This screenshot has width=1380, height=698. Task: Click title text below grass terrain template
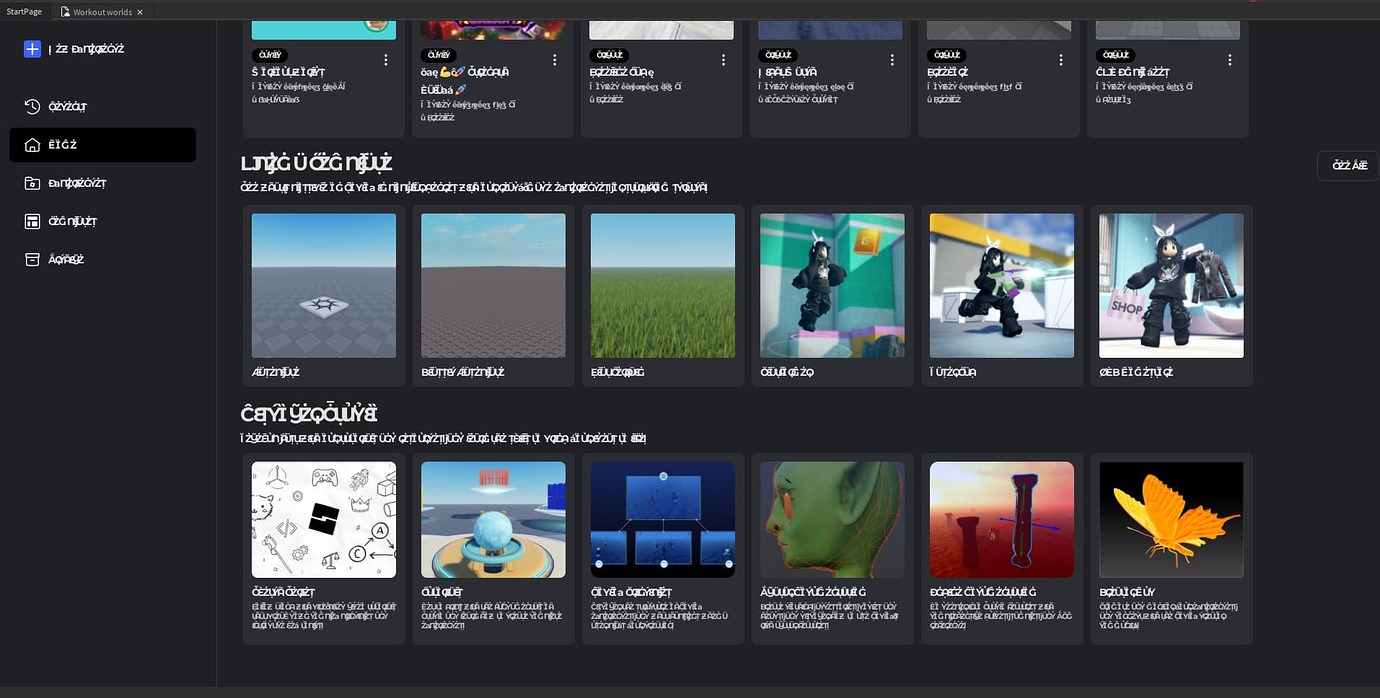(x=617, y=372)
